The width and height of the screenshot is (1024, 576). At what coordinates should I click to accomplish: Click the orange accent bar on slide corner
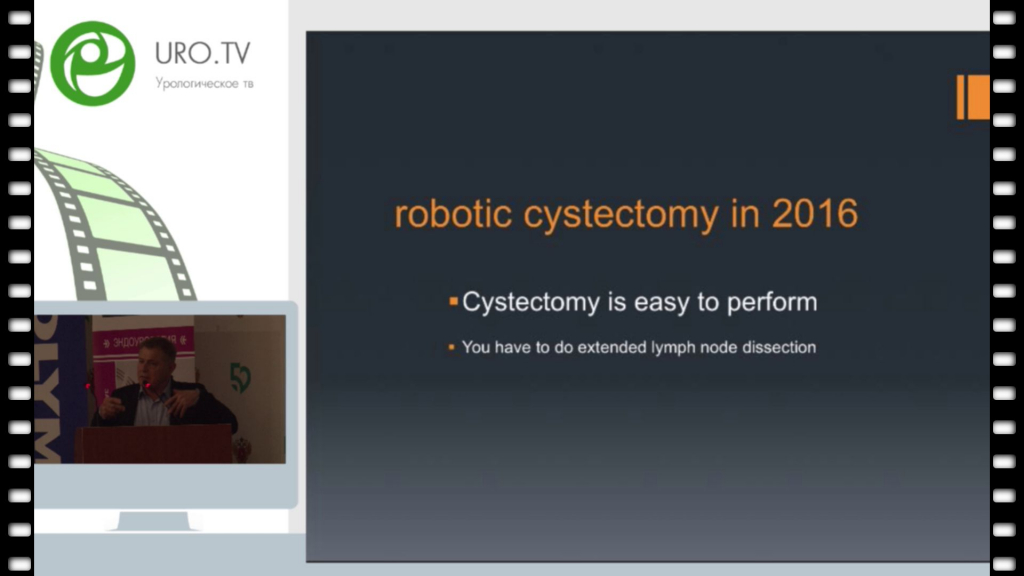tap(972, 97)
